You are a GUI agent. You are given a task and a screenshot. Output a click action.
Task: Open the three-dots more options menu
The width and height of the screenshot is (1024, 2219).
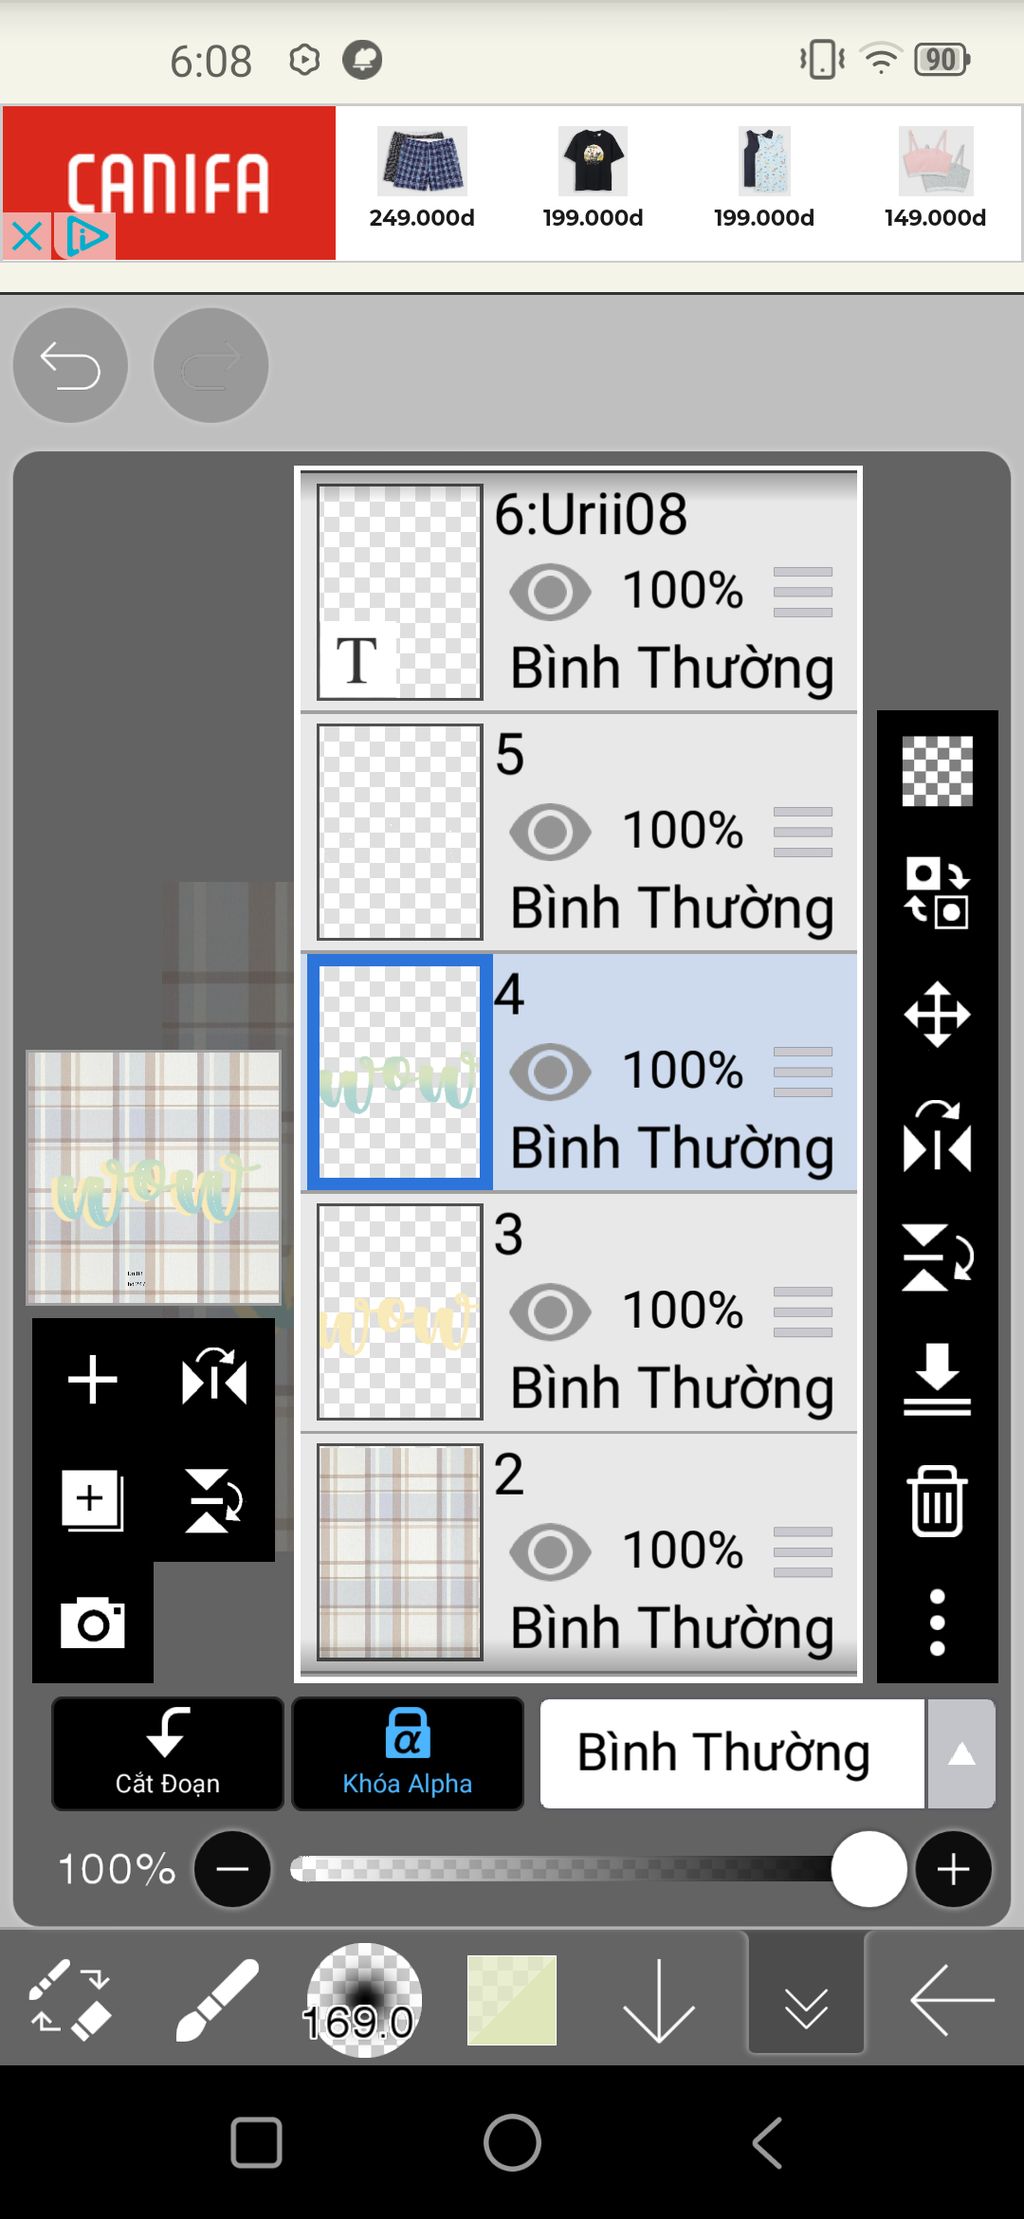coord(937,1622)
